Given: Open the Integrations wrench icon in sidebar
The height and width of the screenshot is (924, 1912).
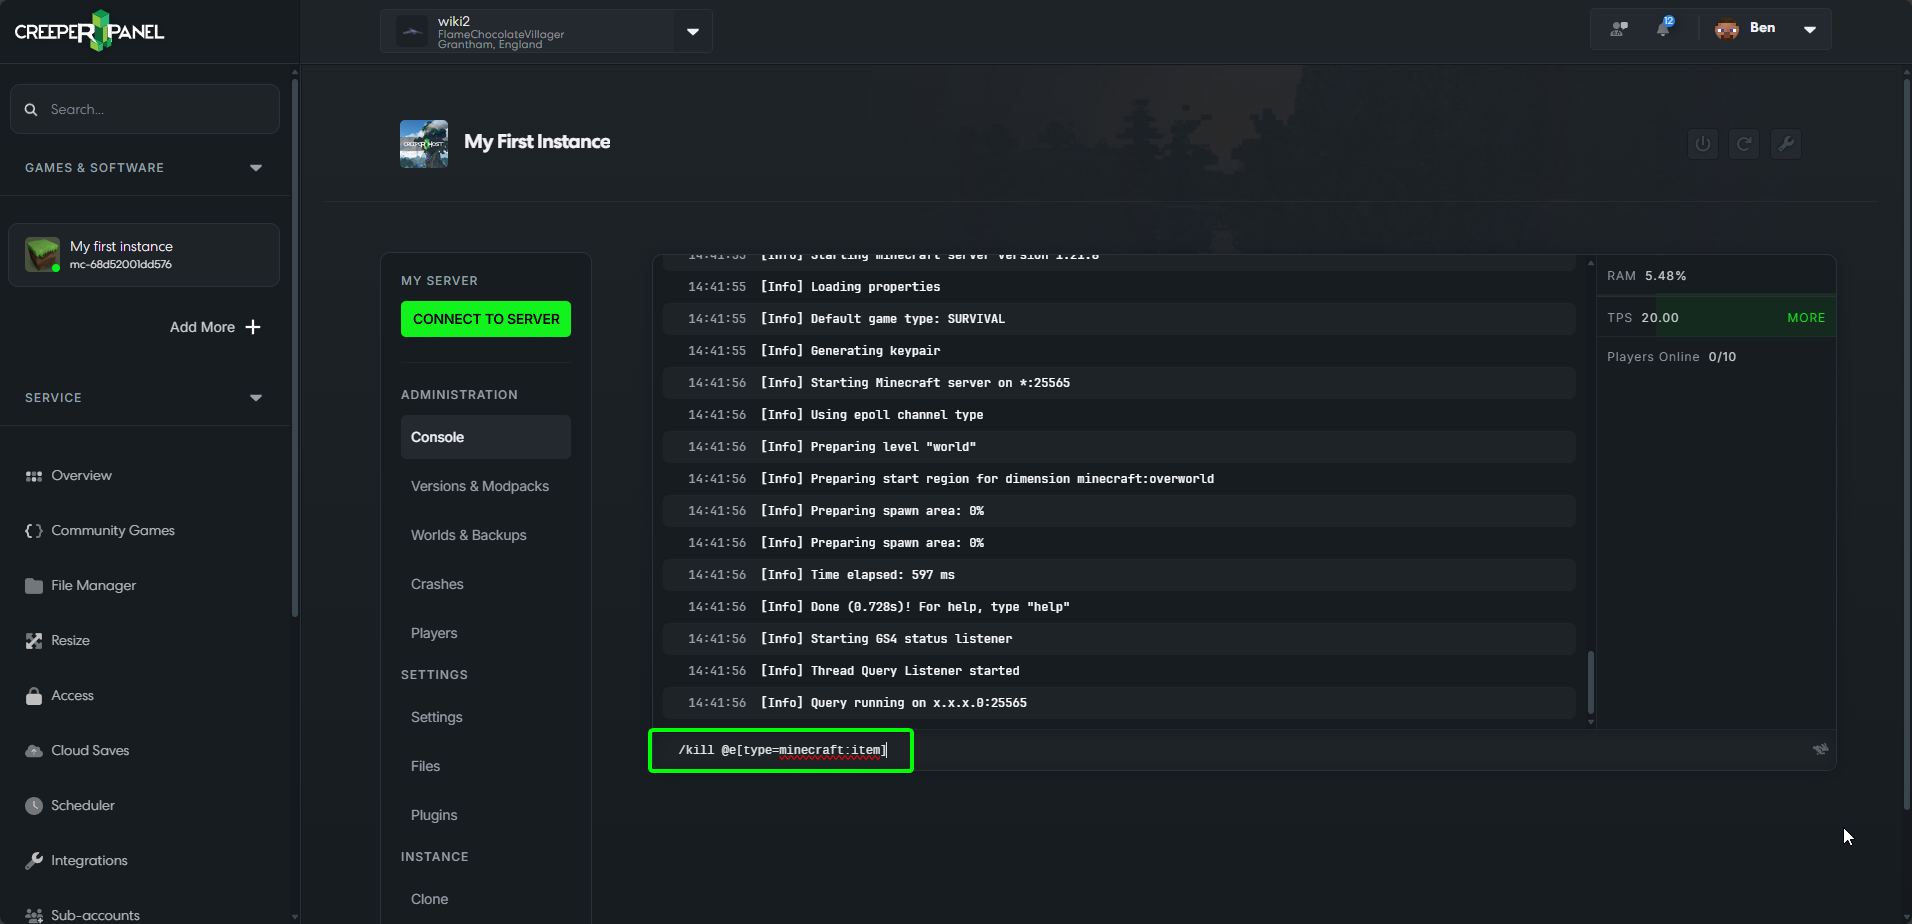Looking at the screenshot, I should click(32, 860).
